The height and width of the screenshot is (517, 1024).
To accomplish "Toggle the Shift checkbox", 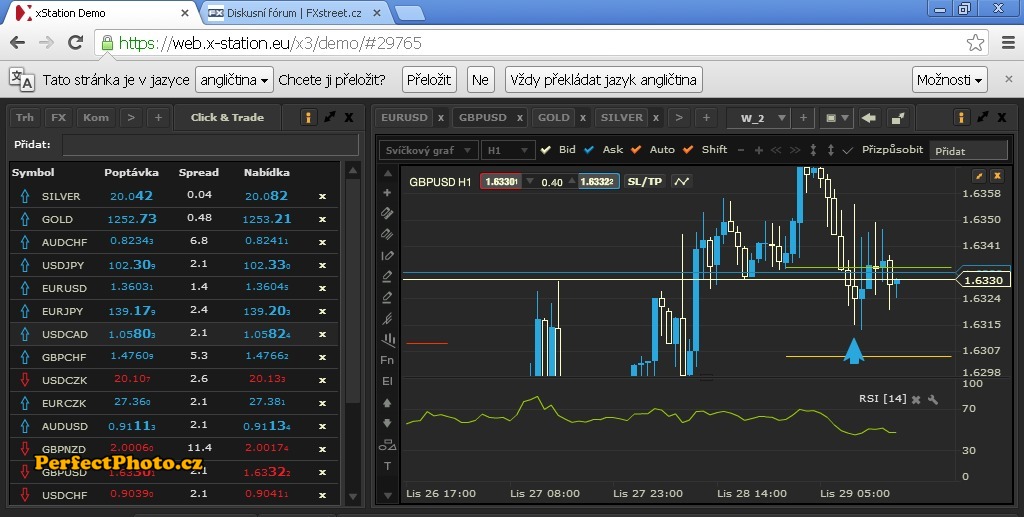I will 688,150.
